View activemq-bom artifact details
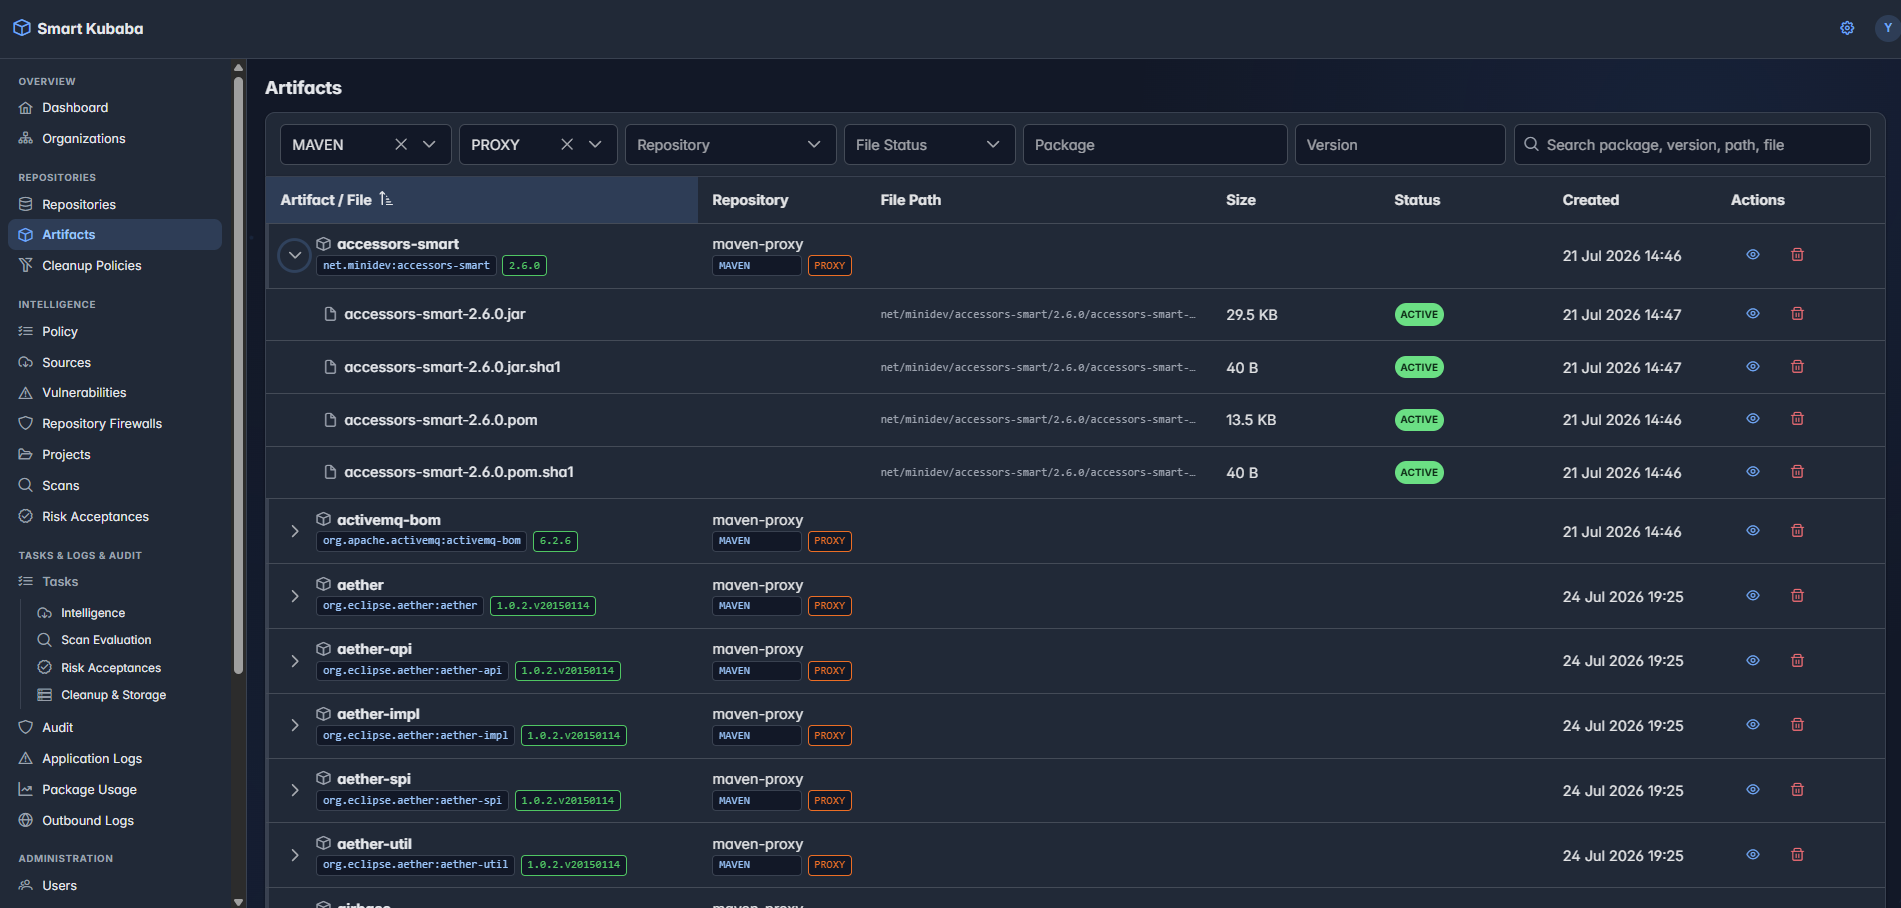 [1753, 531]
